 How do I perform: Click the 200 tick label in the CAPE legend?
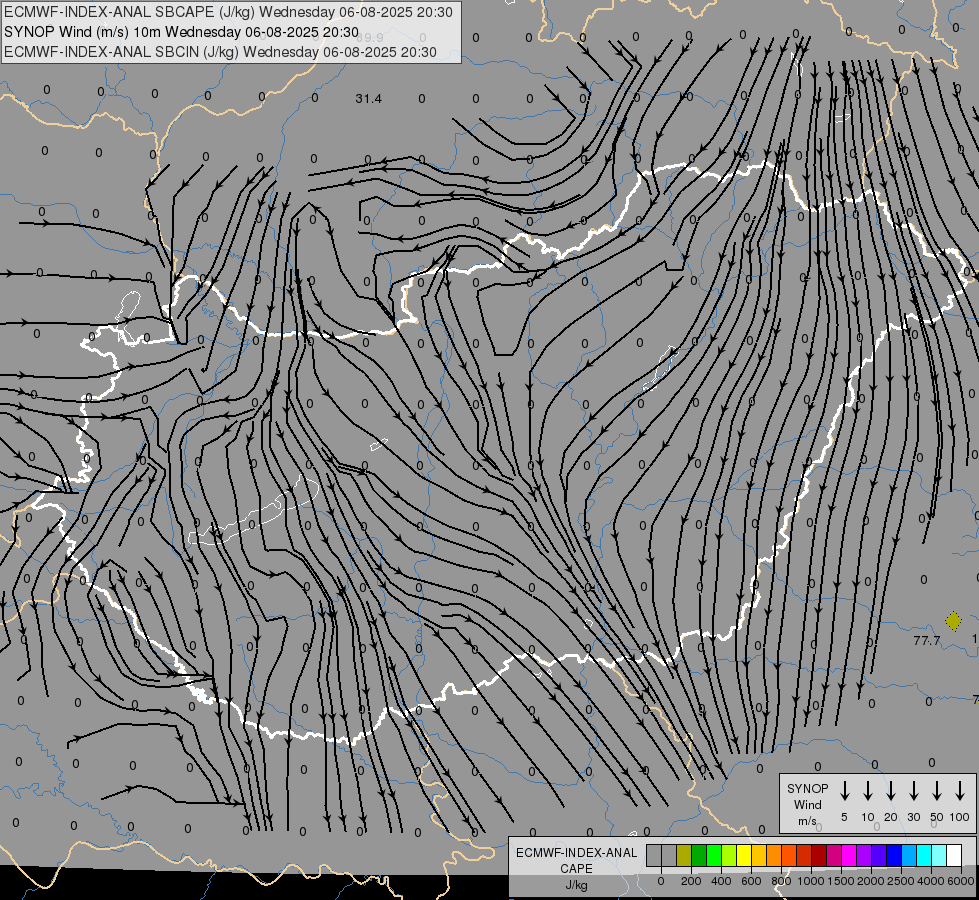(x=691, y=881)
